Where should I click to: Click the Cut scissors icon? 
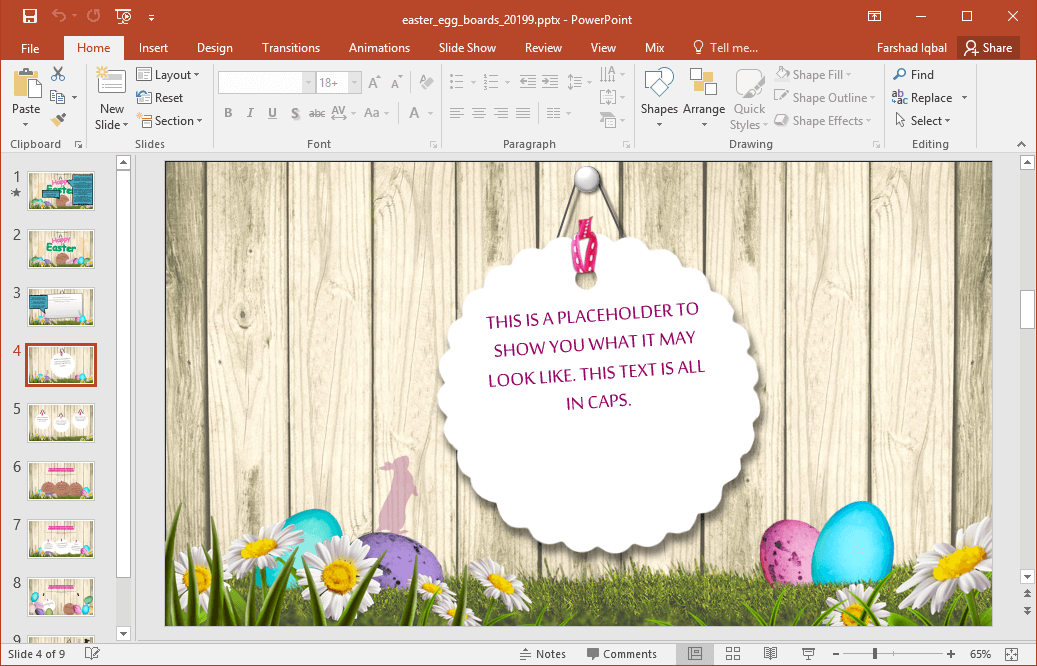58,74
